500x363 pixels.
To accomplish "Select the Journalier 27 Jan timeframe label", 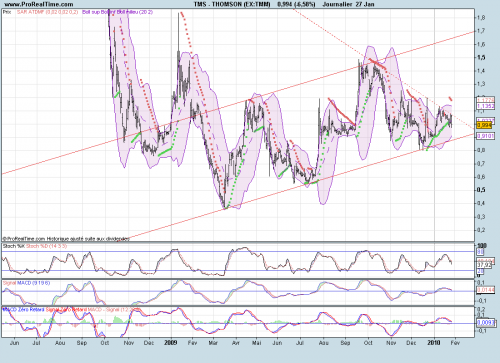I will pos(348,4).
